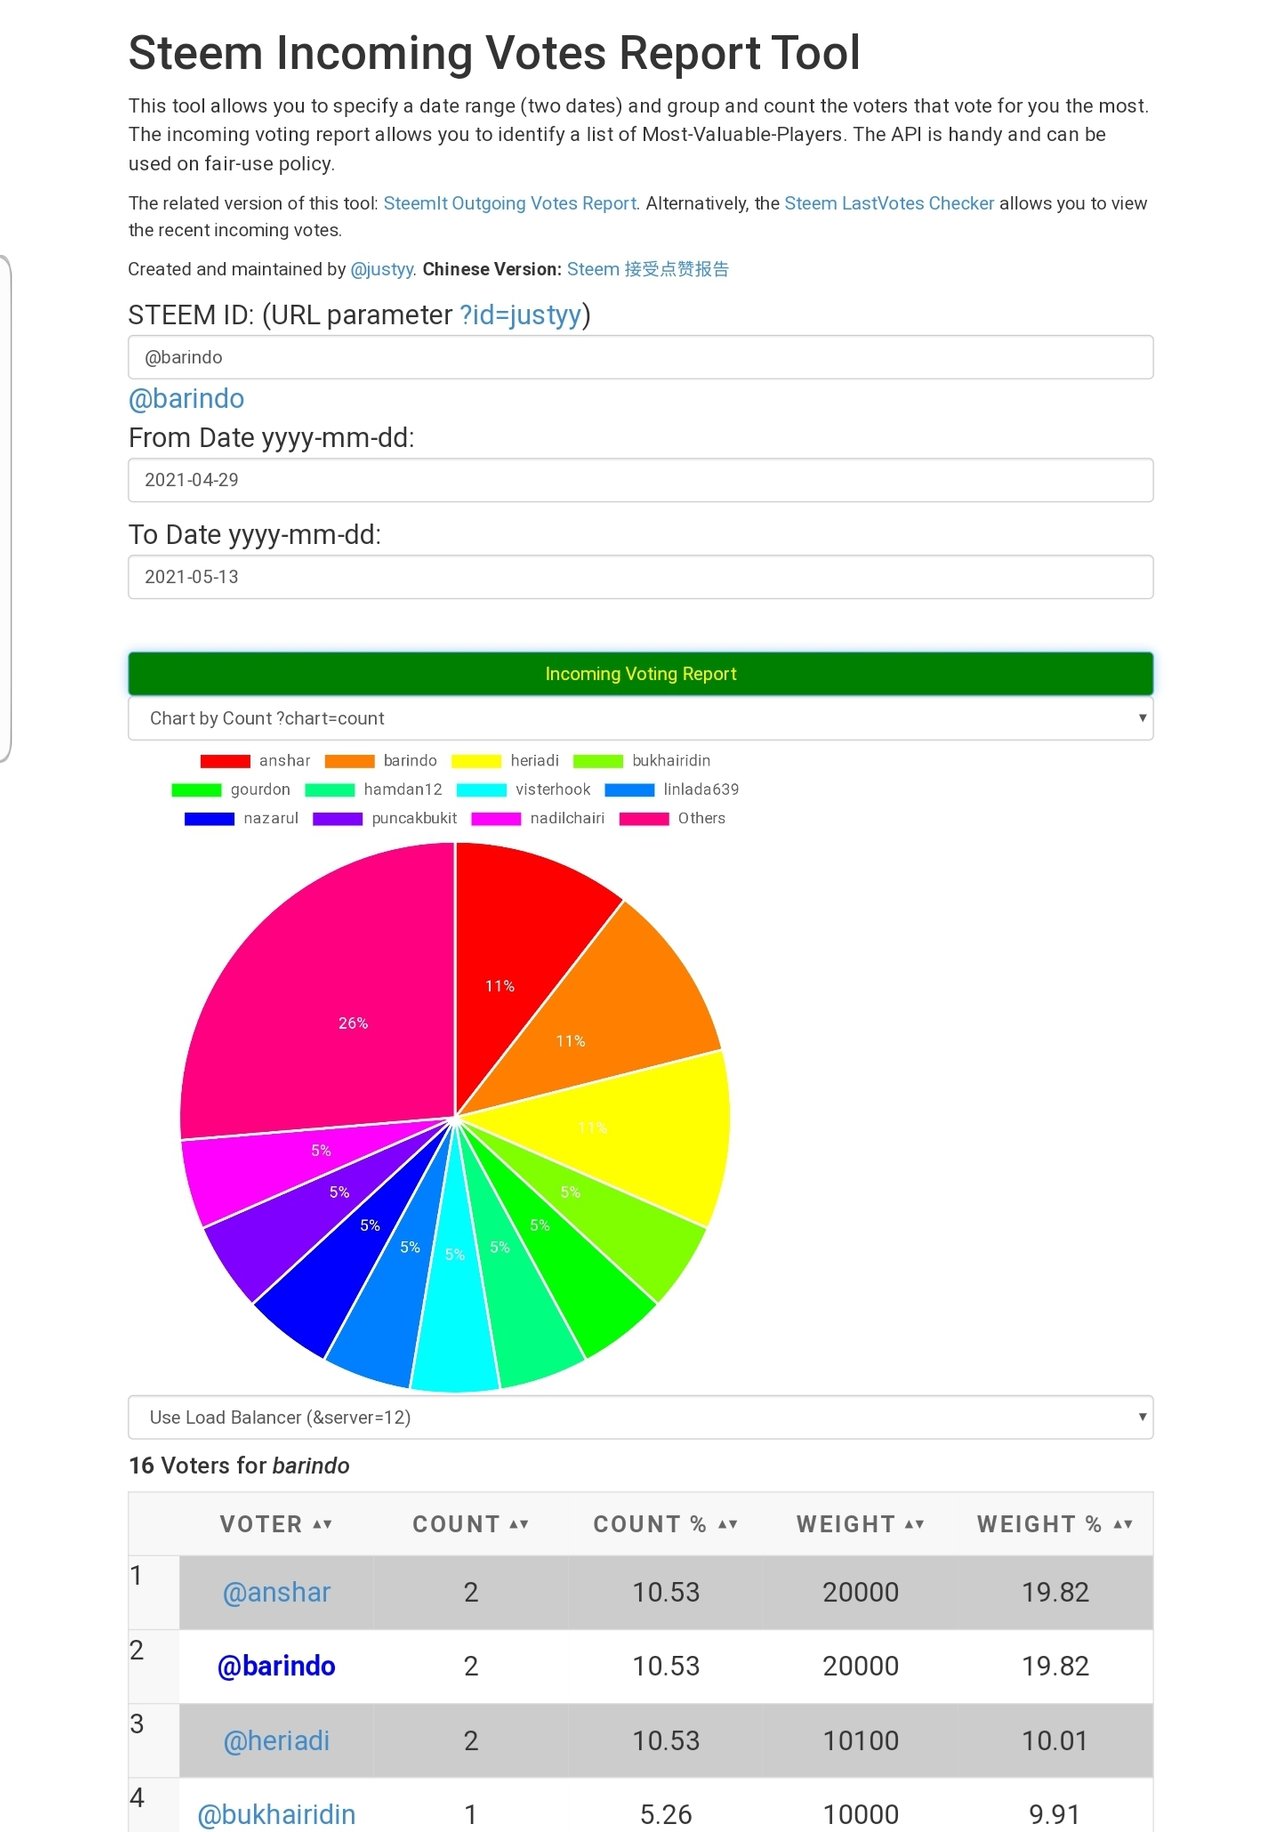Open the @bukhairidin voter link

click(x=276, y=1814)
